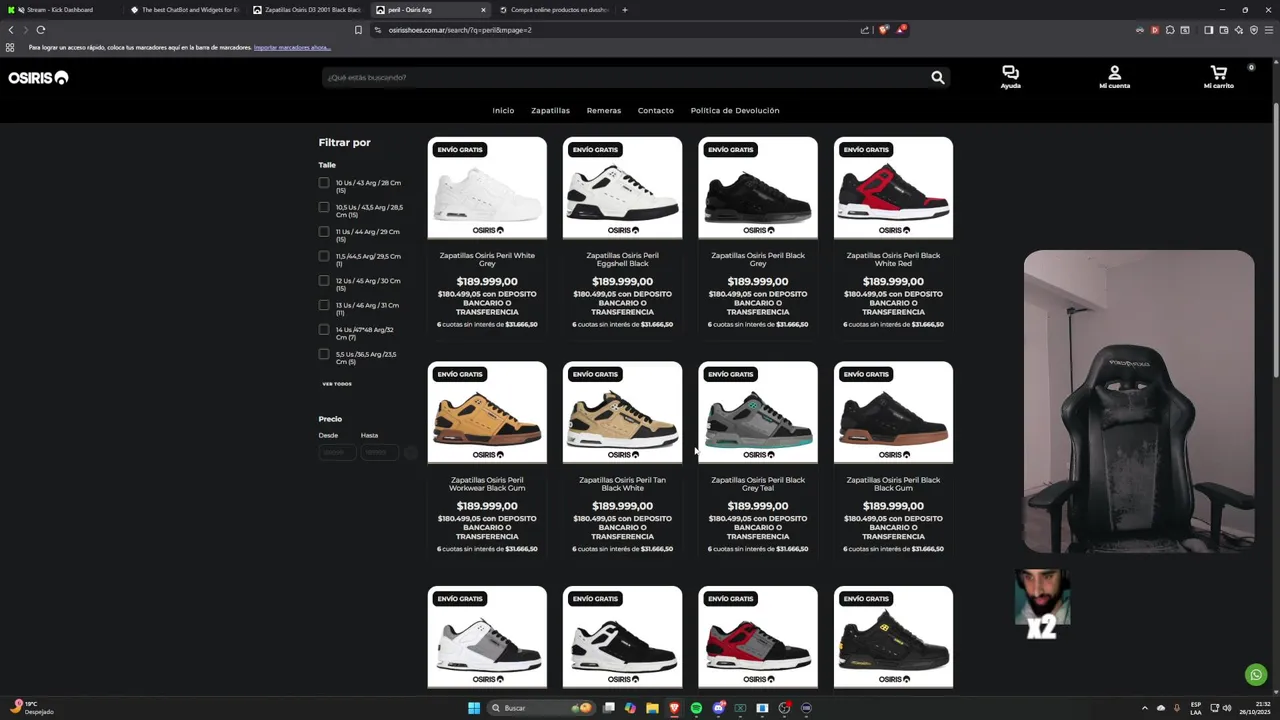Open Mi cuenta user icon
Viewport: 1280px width, 720px height.
(x=1114, y=77)
